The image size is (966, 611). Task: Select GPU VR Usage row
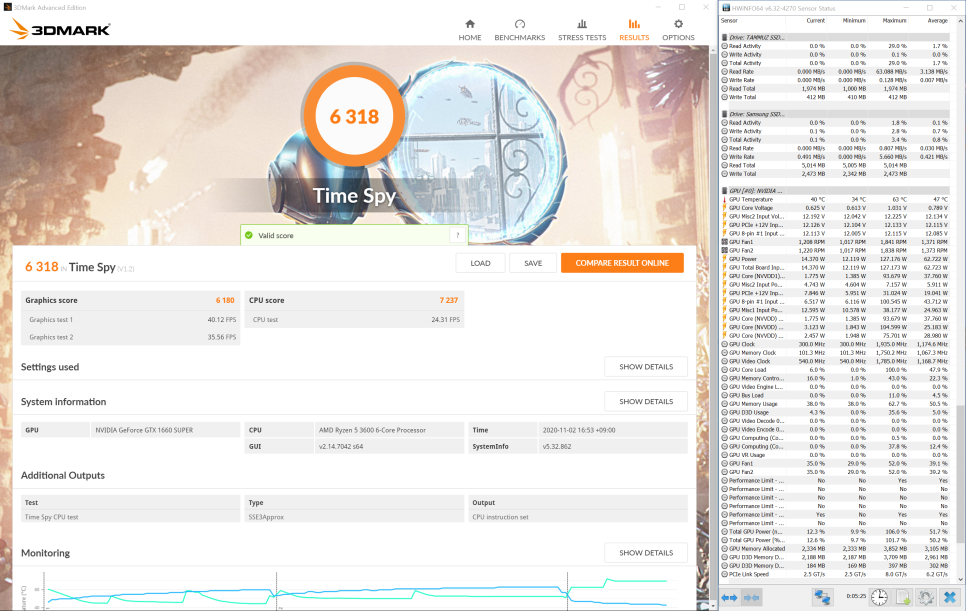click(x=835, y=455)
